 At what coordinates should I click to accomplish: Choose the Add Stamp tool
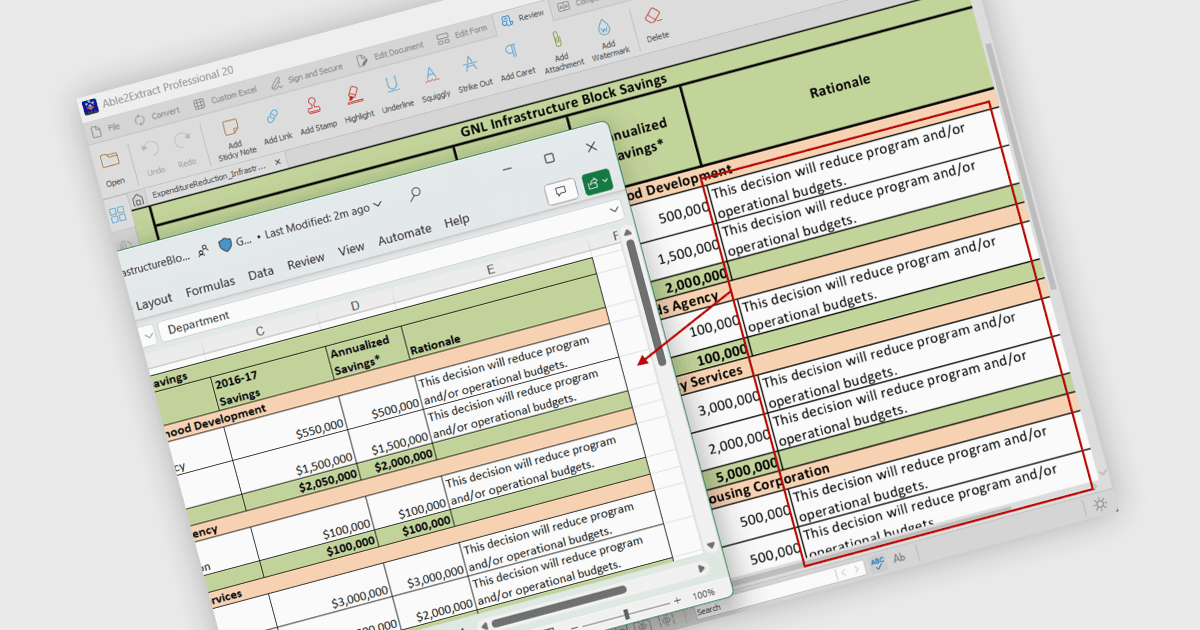coord(317,116)
